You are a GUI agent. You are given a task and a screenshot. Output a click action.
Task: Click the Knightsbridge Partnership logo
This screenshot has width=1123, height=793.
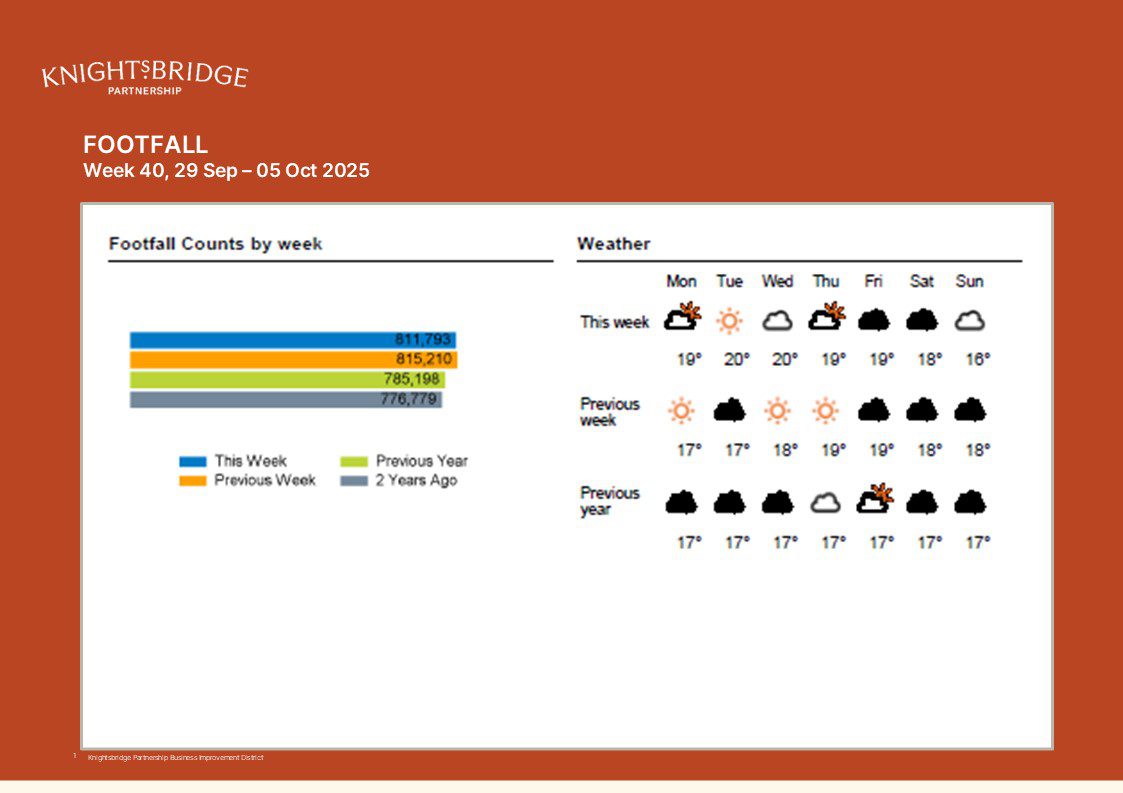[x=145, y=77]
